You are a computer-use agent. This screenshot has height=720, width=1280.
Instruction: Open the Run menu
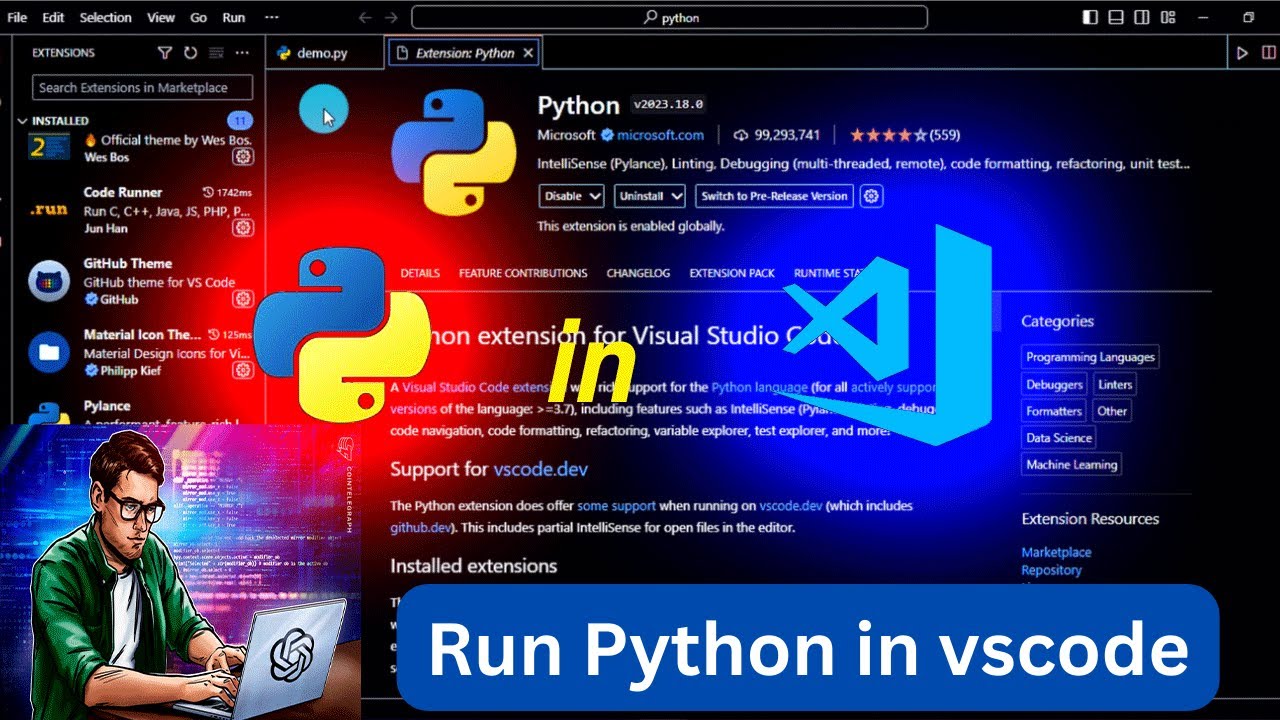[233, 18]
